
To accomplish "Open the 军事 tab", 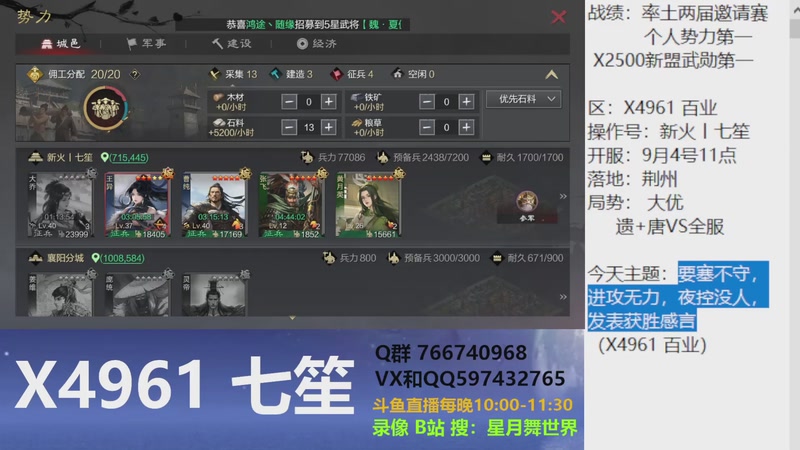I will click(x=146, y=44).
